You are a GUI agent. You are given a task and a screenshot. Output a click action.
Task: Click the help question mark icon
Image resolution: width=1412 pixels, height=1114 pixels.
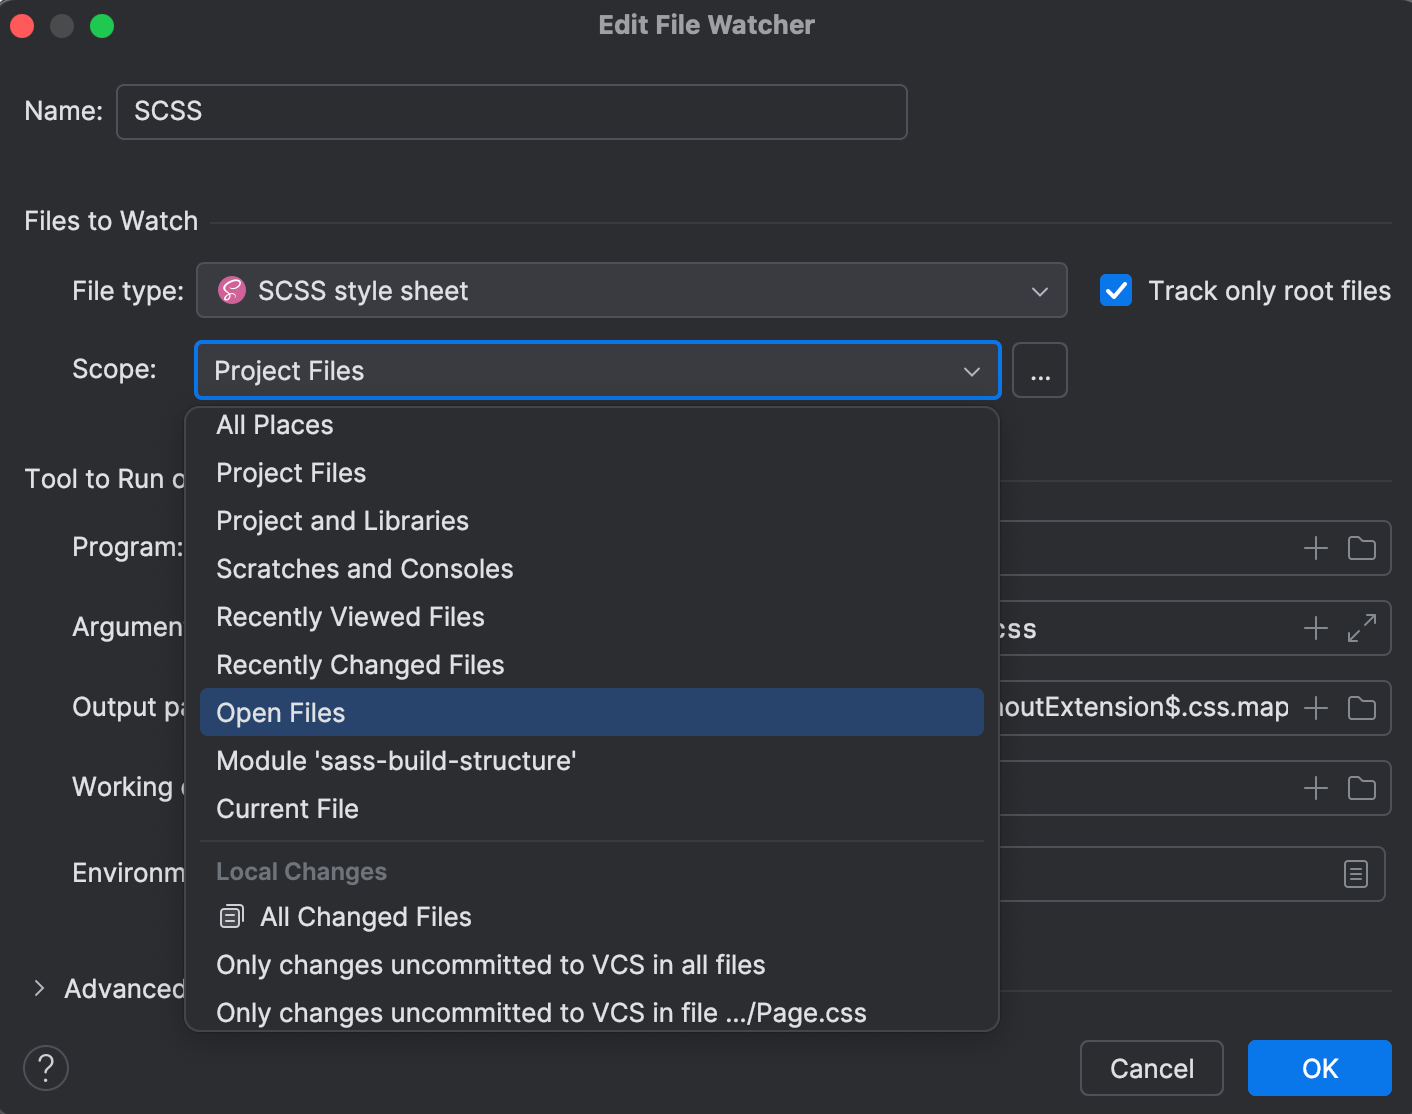click(x=45, y=1068)
